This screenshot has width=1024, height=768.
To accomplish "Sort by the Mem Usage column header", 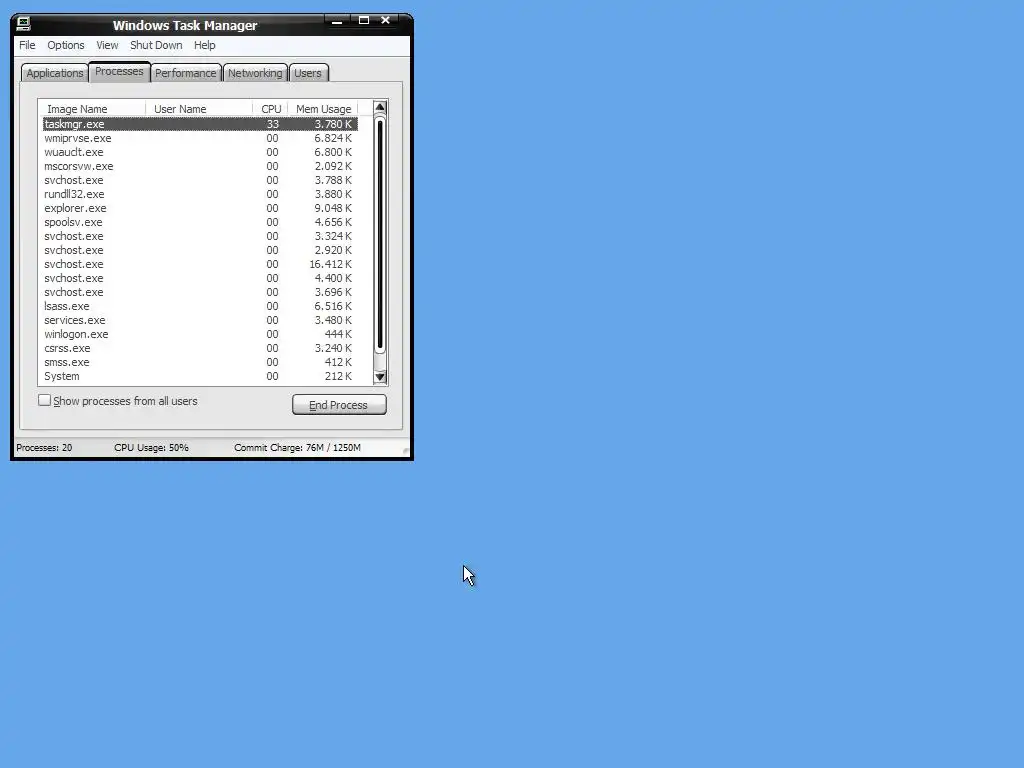I will pos(323,109).
